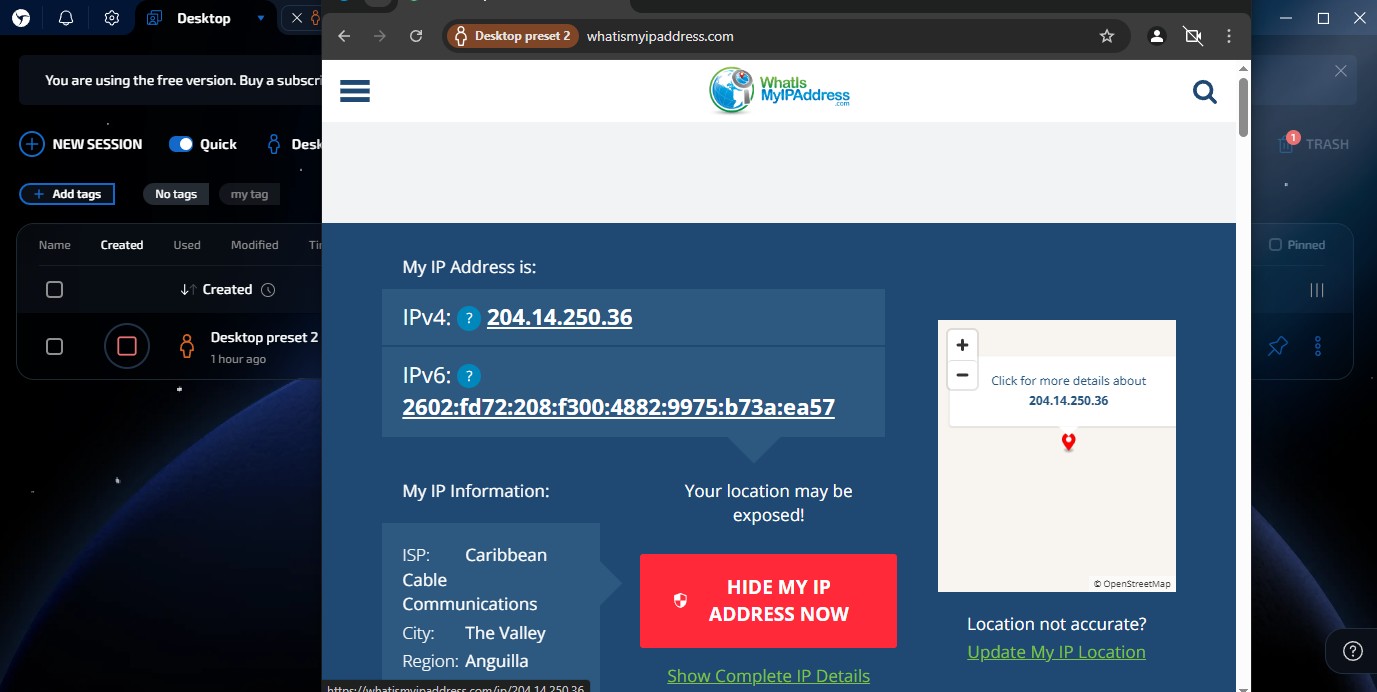Open the settings gear in top bar
1377x692 pixels.
tap(112, 18)
